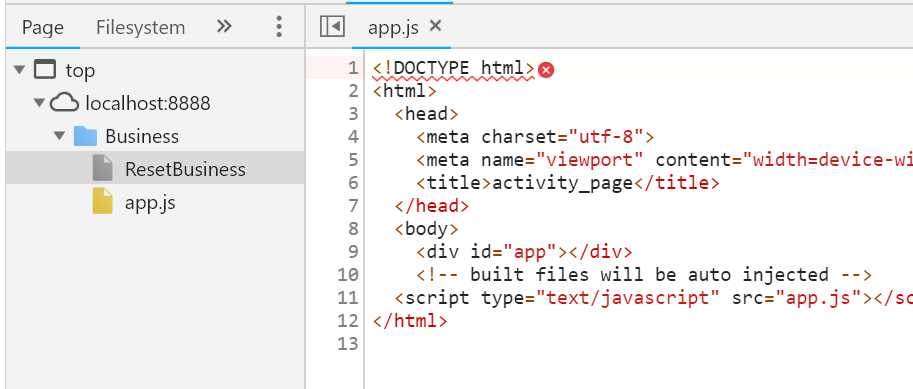Collapse the top frame node
The image size is (913, 389).
click(x=20, y=70)
